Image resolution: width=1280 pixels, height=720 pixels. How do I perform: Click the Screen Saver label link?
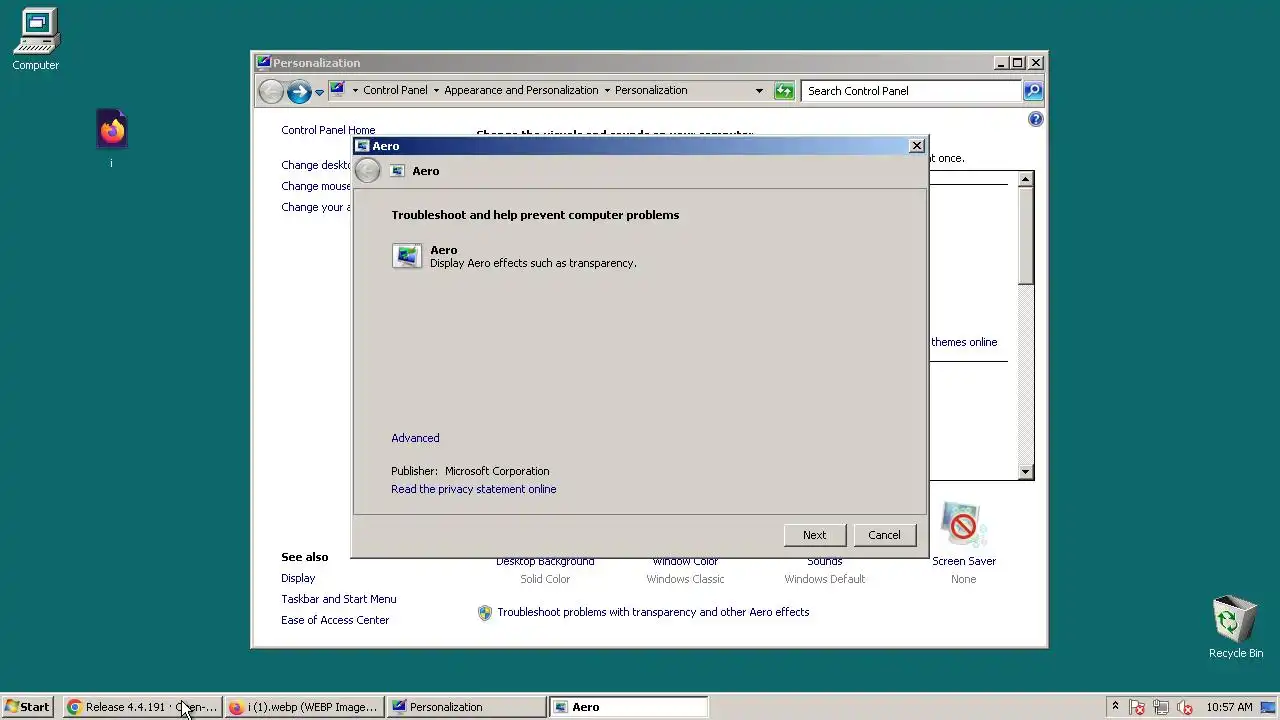964,561
